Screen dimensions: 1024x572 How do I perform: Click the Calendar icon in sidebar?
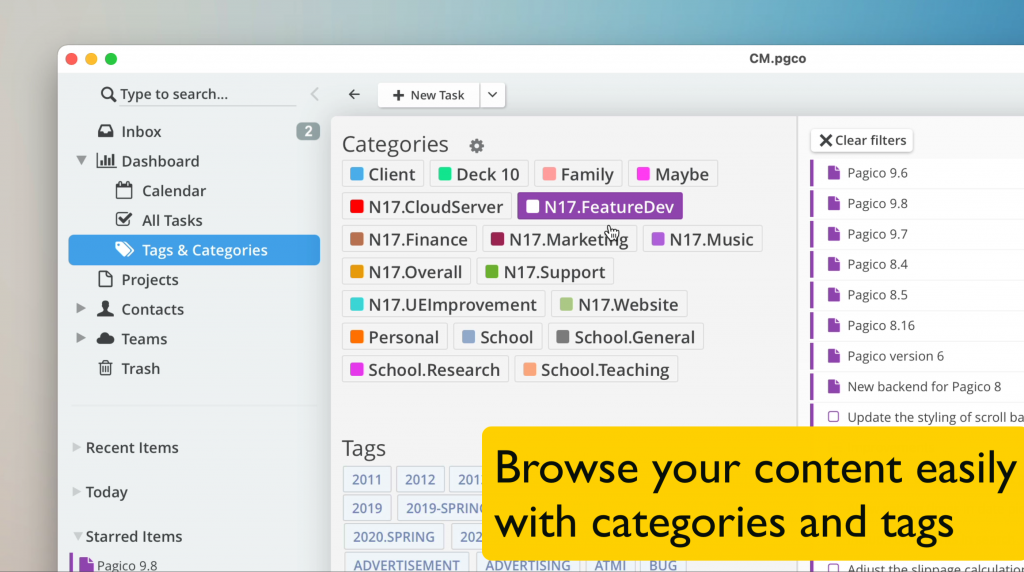click(x=124, y=190)
